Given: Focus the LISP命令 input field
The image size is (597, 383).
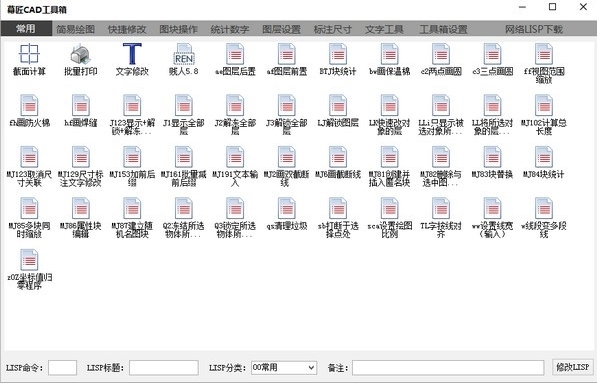Looking at the screenshot, I should click(x=62, y=368).
